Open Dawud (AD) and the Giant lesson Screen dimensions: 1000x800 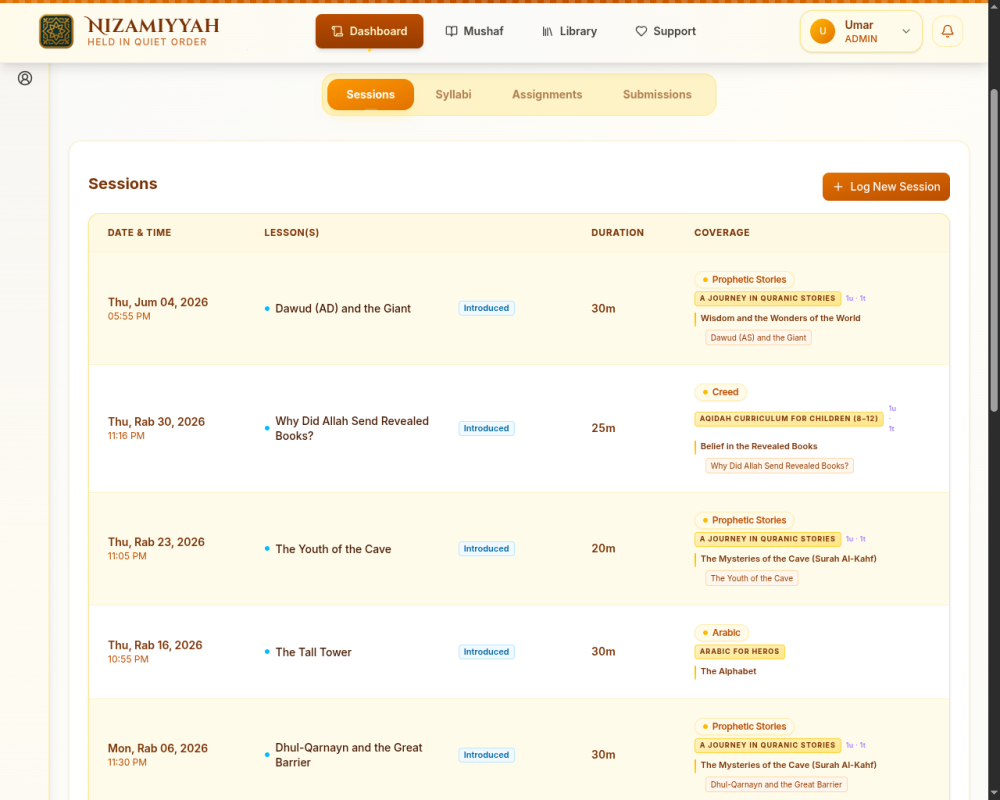pos(343,309)
